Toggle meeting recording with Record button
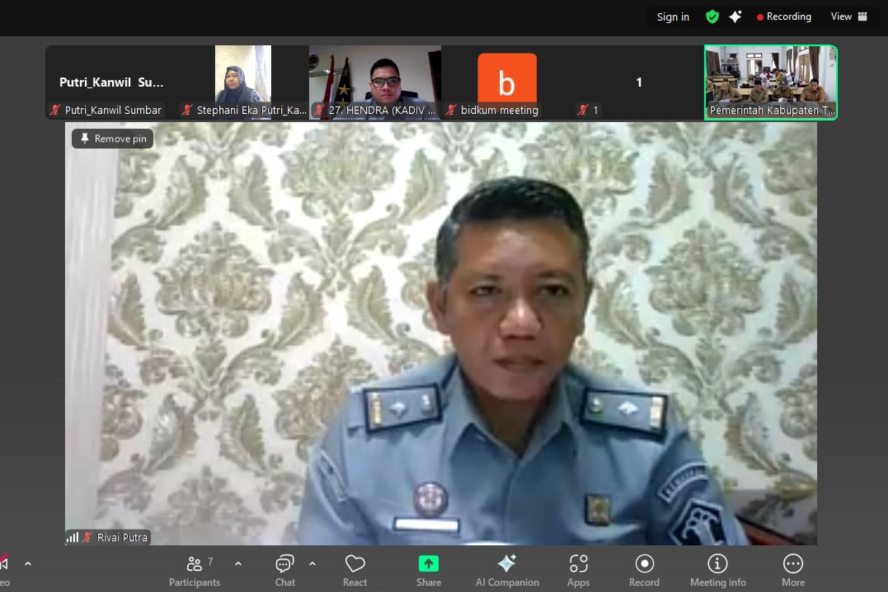 point(644,570)
